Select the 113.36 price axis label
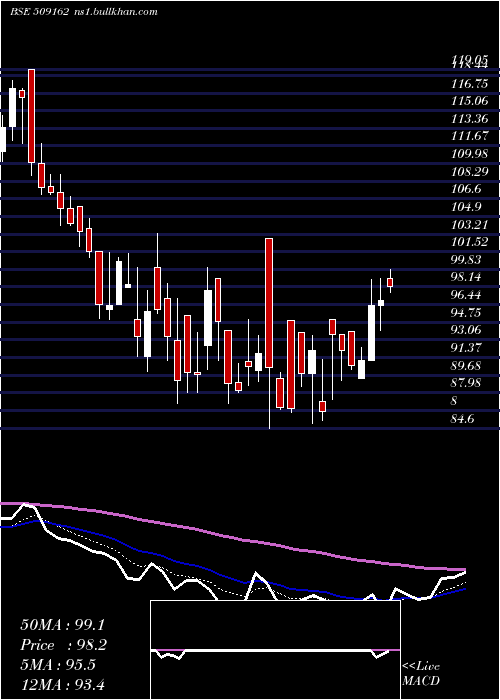The height and width of the screenshot is (700, 500). 469,119
